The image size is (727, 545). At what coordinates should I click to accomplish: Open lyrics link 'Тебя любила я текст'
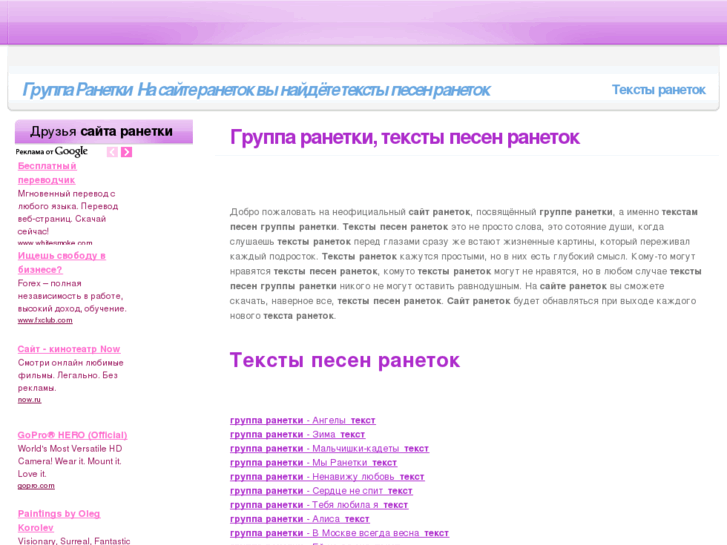point(319,505)
